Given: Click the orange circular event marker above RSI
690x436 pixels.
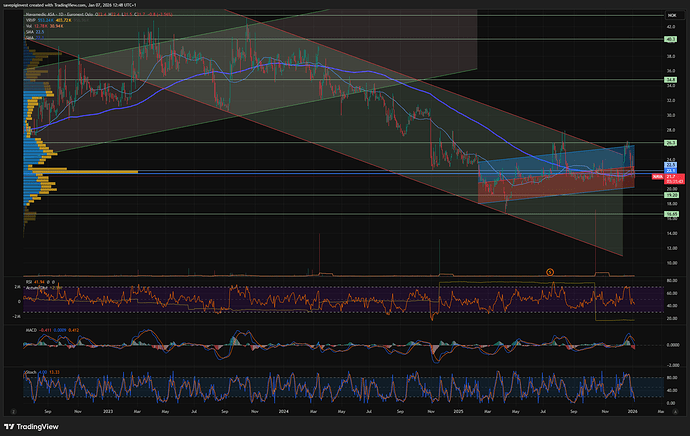Looking at the screenshot, I should point(549,271).
